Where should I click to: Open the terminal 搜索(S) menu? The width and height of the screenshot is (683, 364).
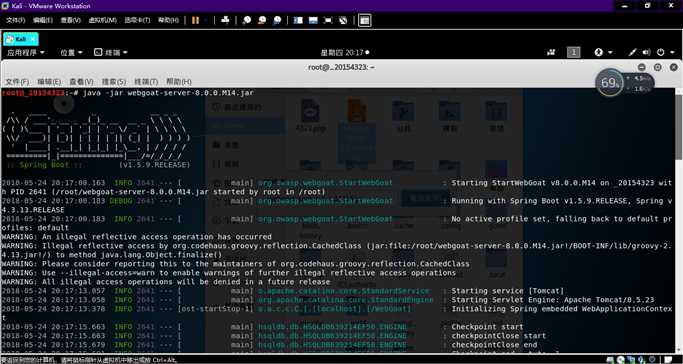(114, 82)
